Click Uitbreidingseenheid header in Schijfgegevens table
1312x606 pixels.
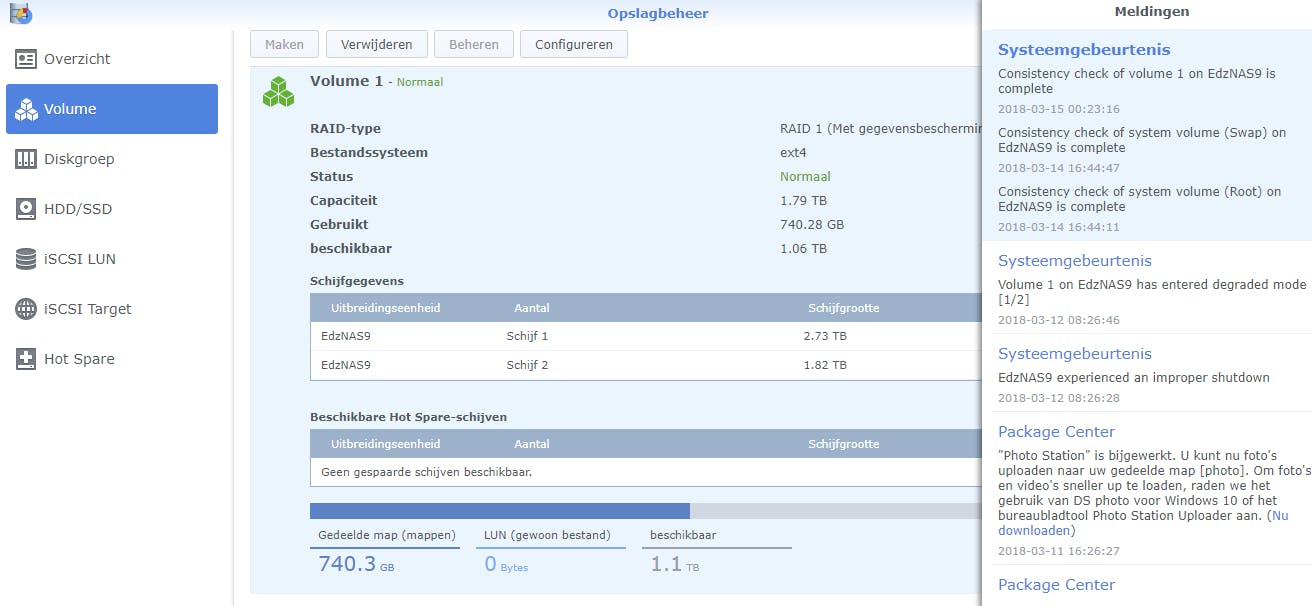(386, 308)
